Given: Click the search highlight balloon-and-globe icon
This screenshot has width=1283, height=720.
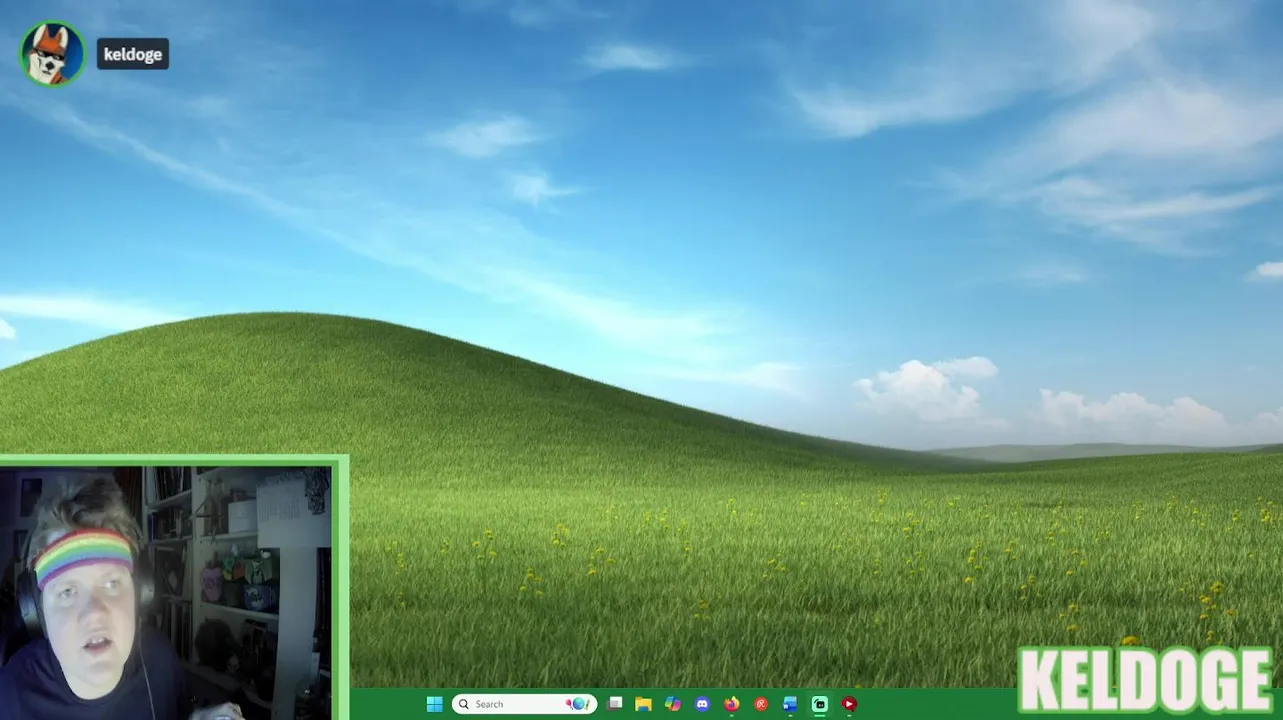Looking at the screenshot, I should click(577, 704).
